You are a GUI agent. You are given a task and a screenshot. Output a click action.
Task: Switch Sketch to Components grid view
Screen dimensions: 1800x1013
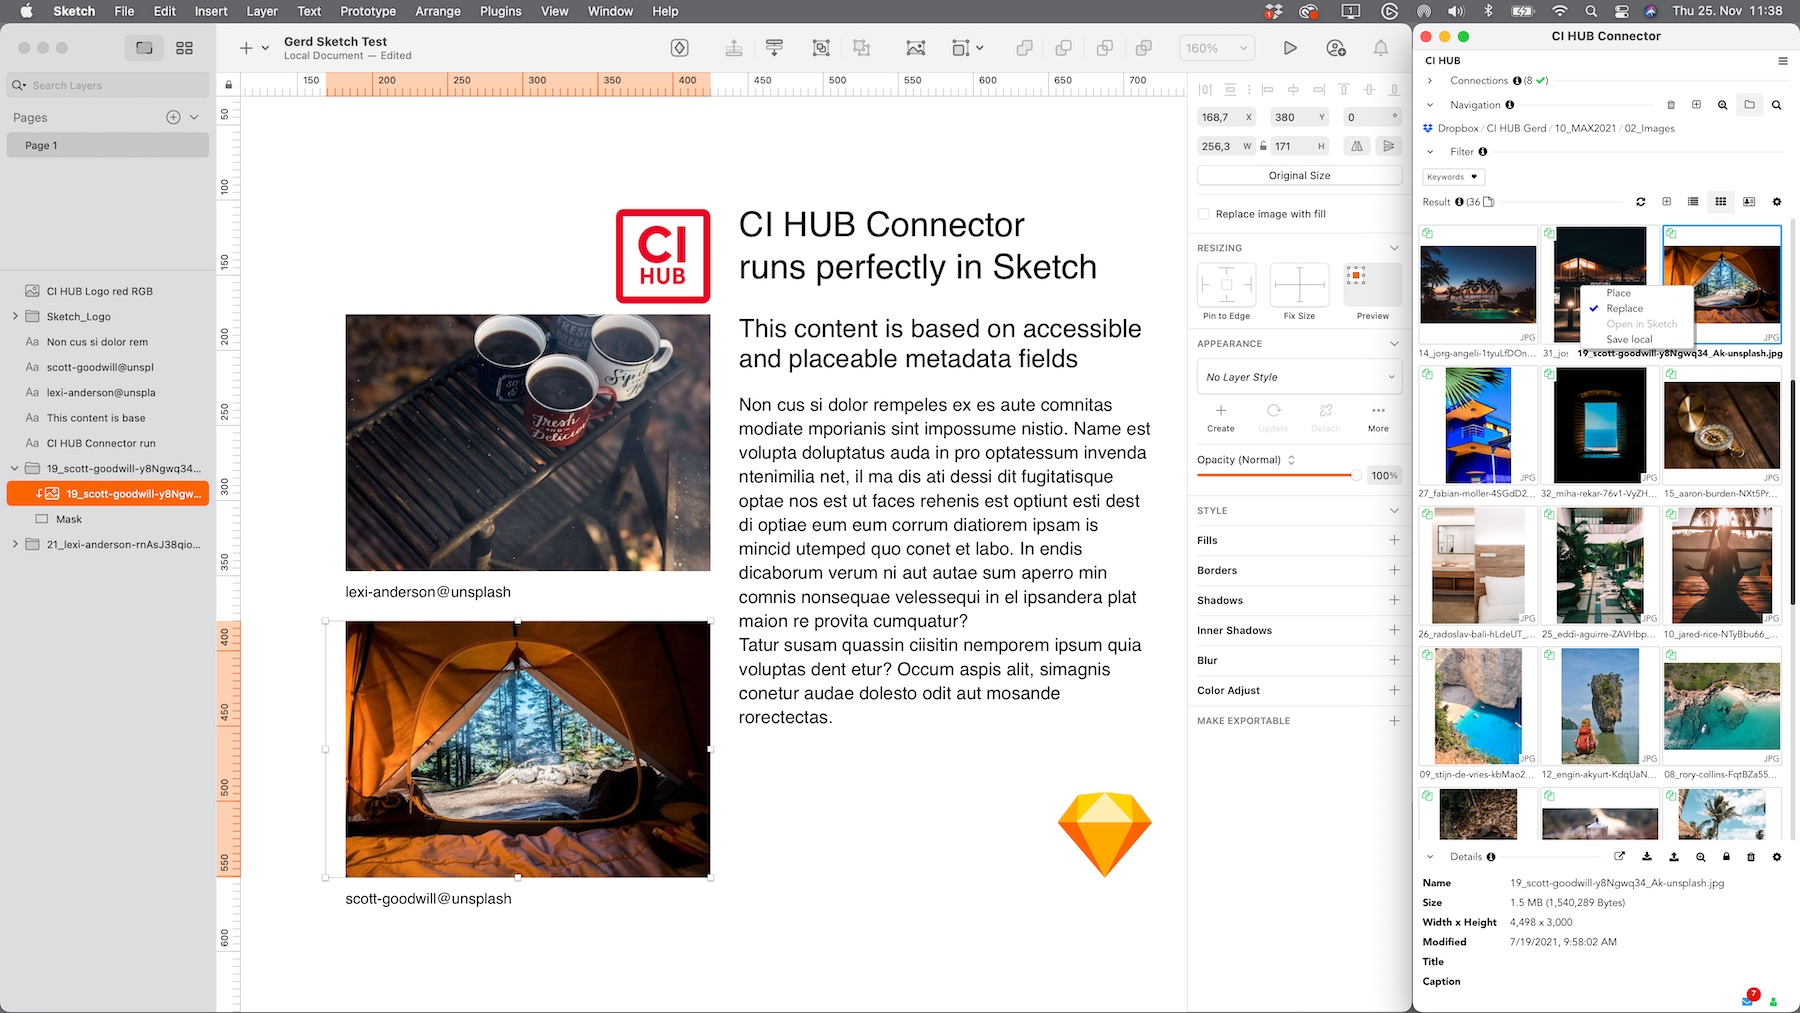tap(184, 48)
